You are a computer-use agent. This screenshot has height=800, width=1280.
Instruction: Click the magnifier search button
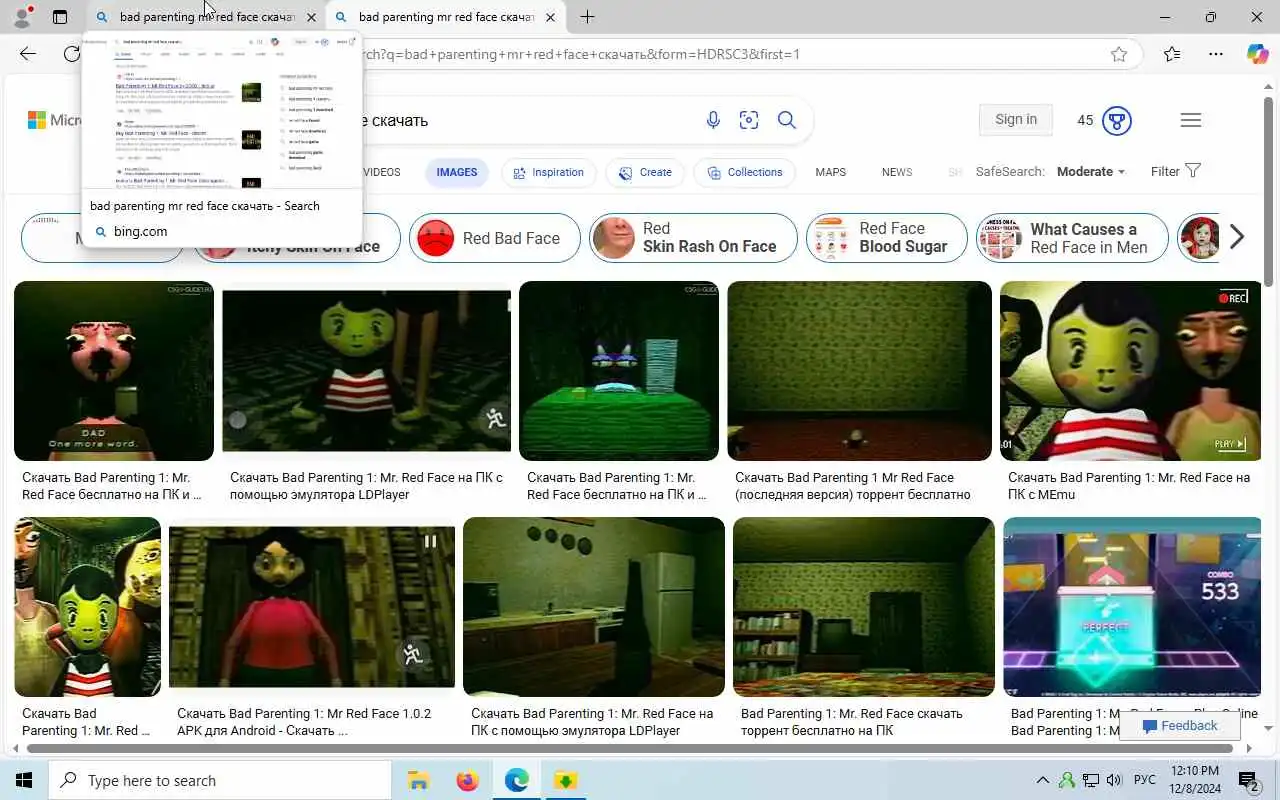[787, 120]
